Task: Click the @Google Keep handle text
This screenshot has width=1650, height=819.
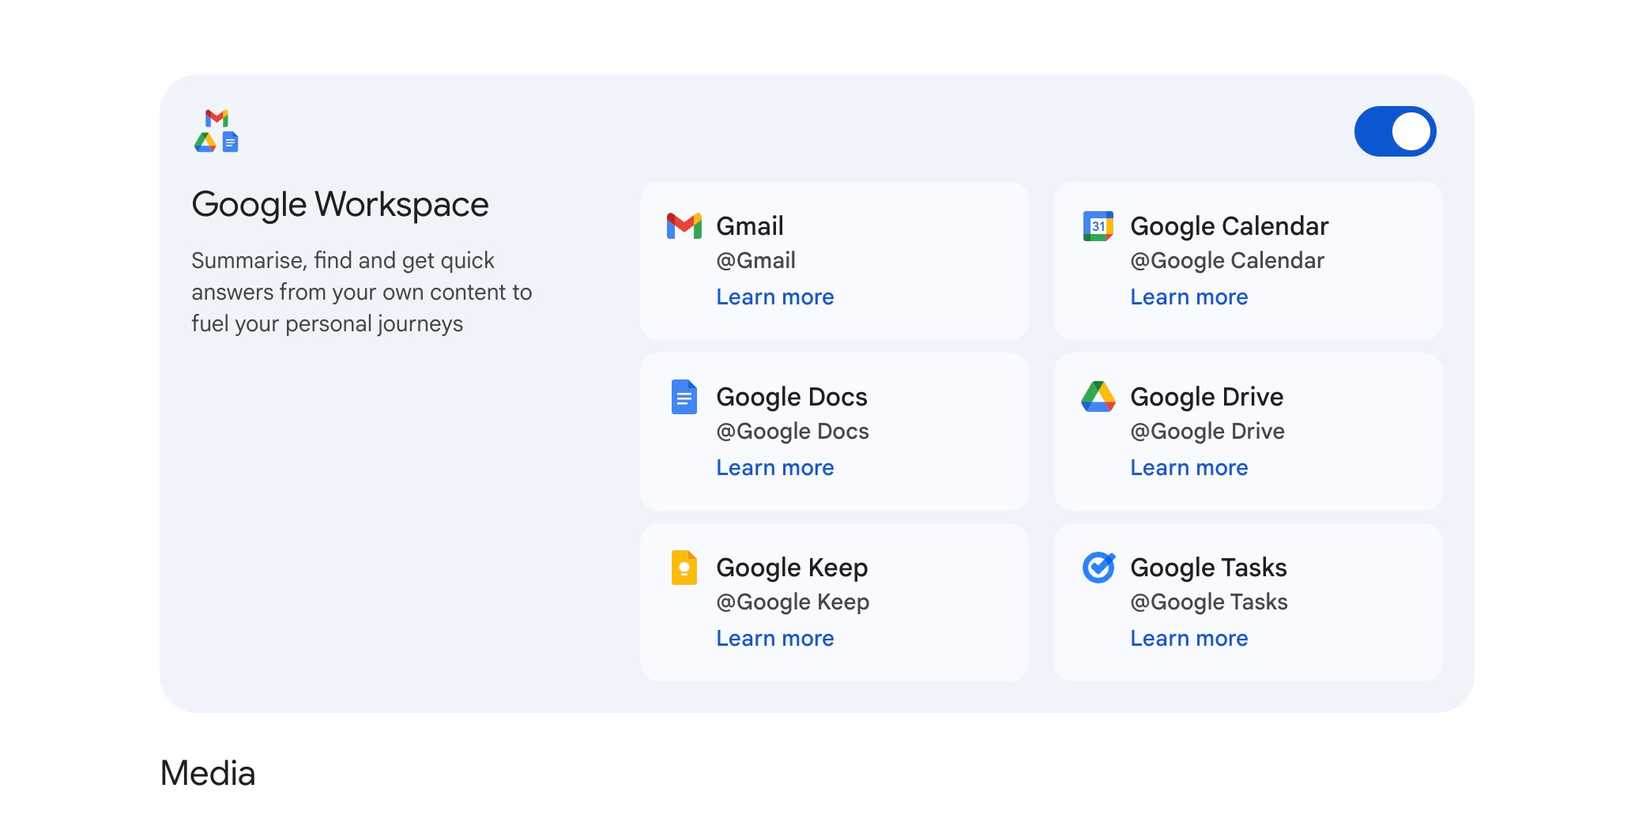Action: pyautogui.click(x=793, y=602)
